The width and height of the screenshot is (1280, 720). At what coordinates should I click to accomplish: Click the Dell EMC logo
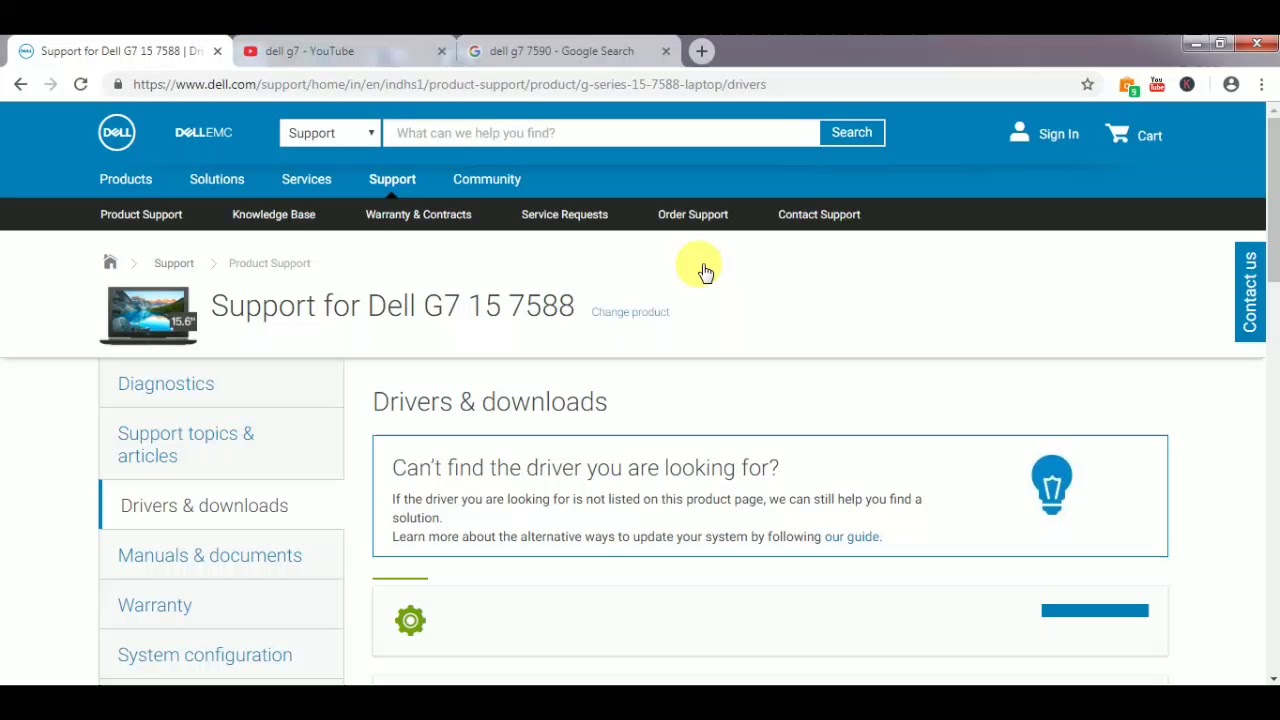click(x=203, y=132)
